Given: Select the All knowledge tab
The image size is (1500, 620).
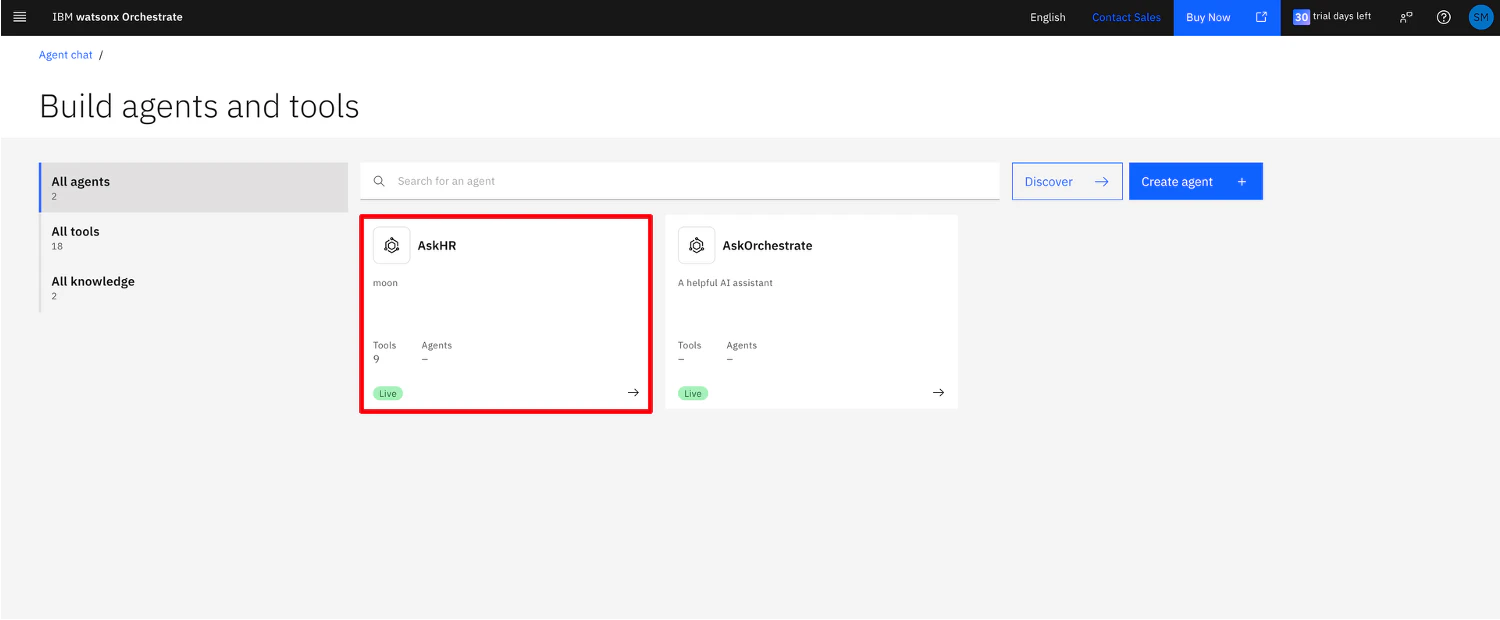Looking at the screenshot, I should click(x=195, y=287).
